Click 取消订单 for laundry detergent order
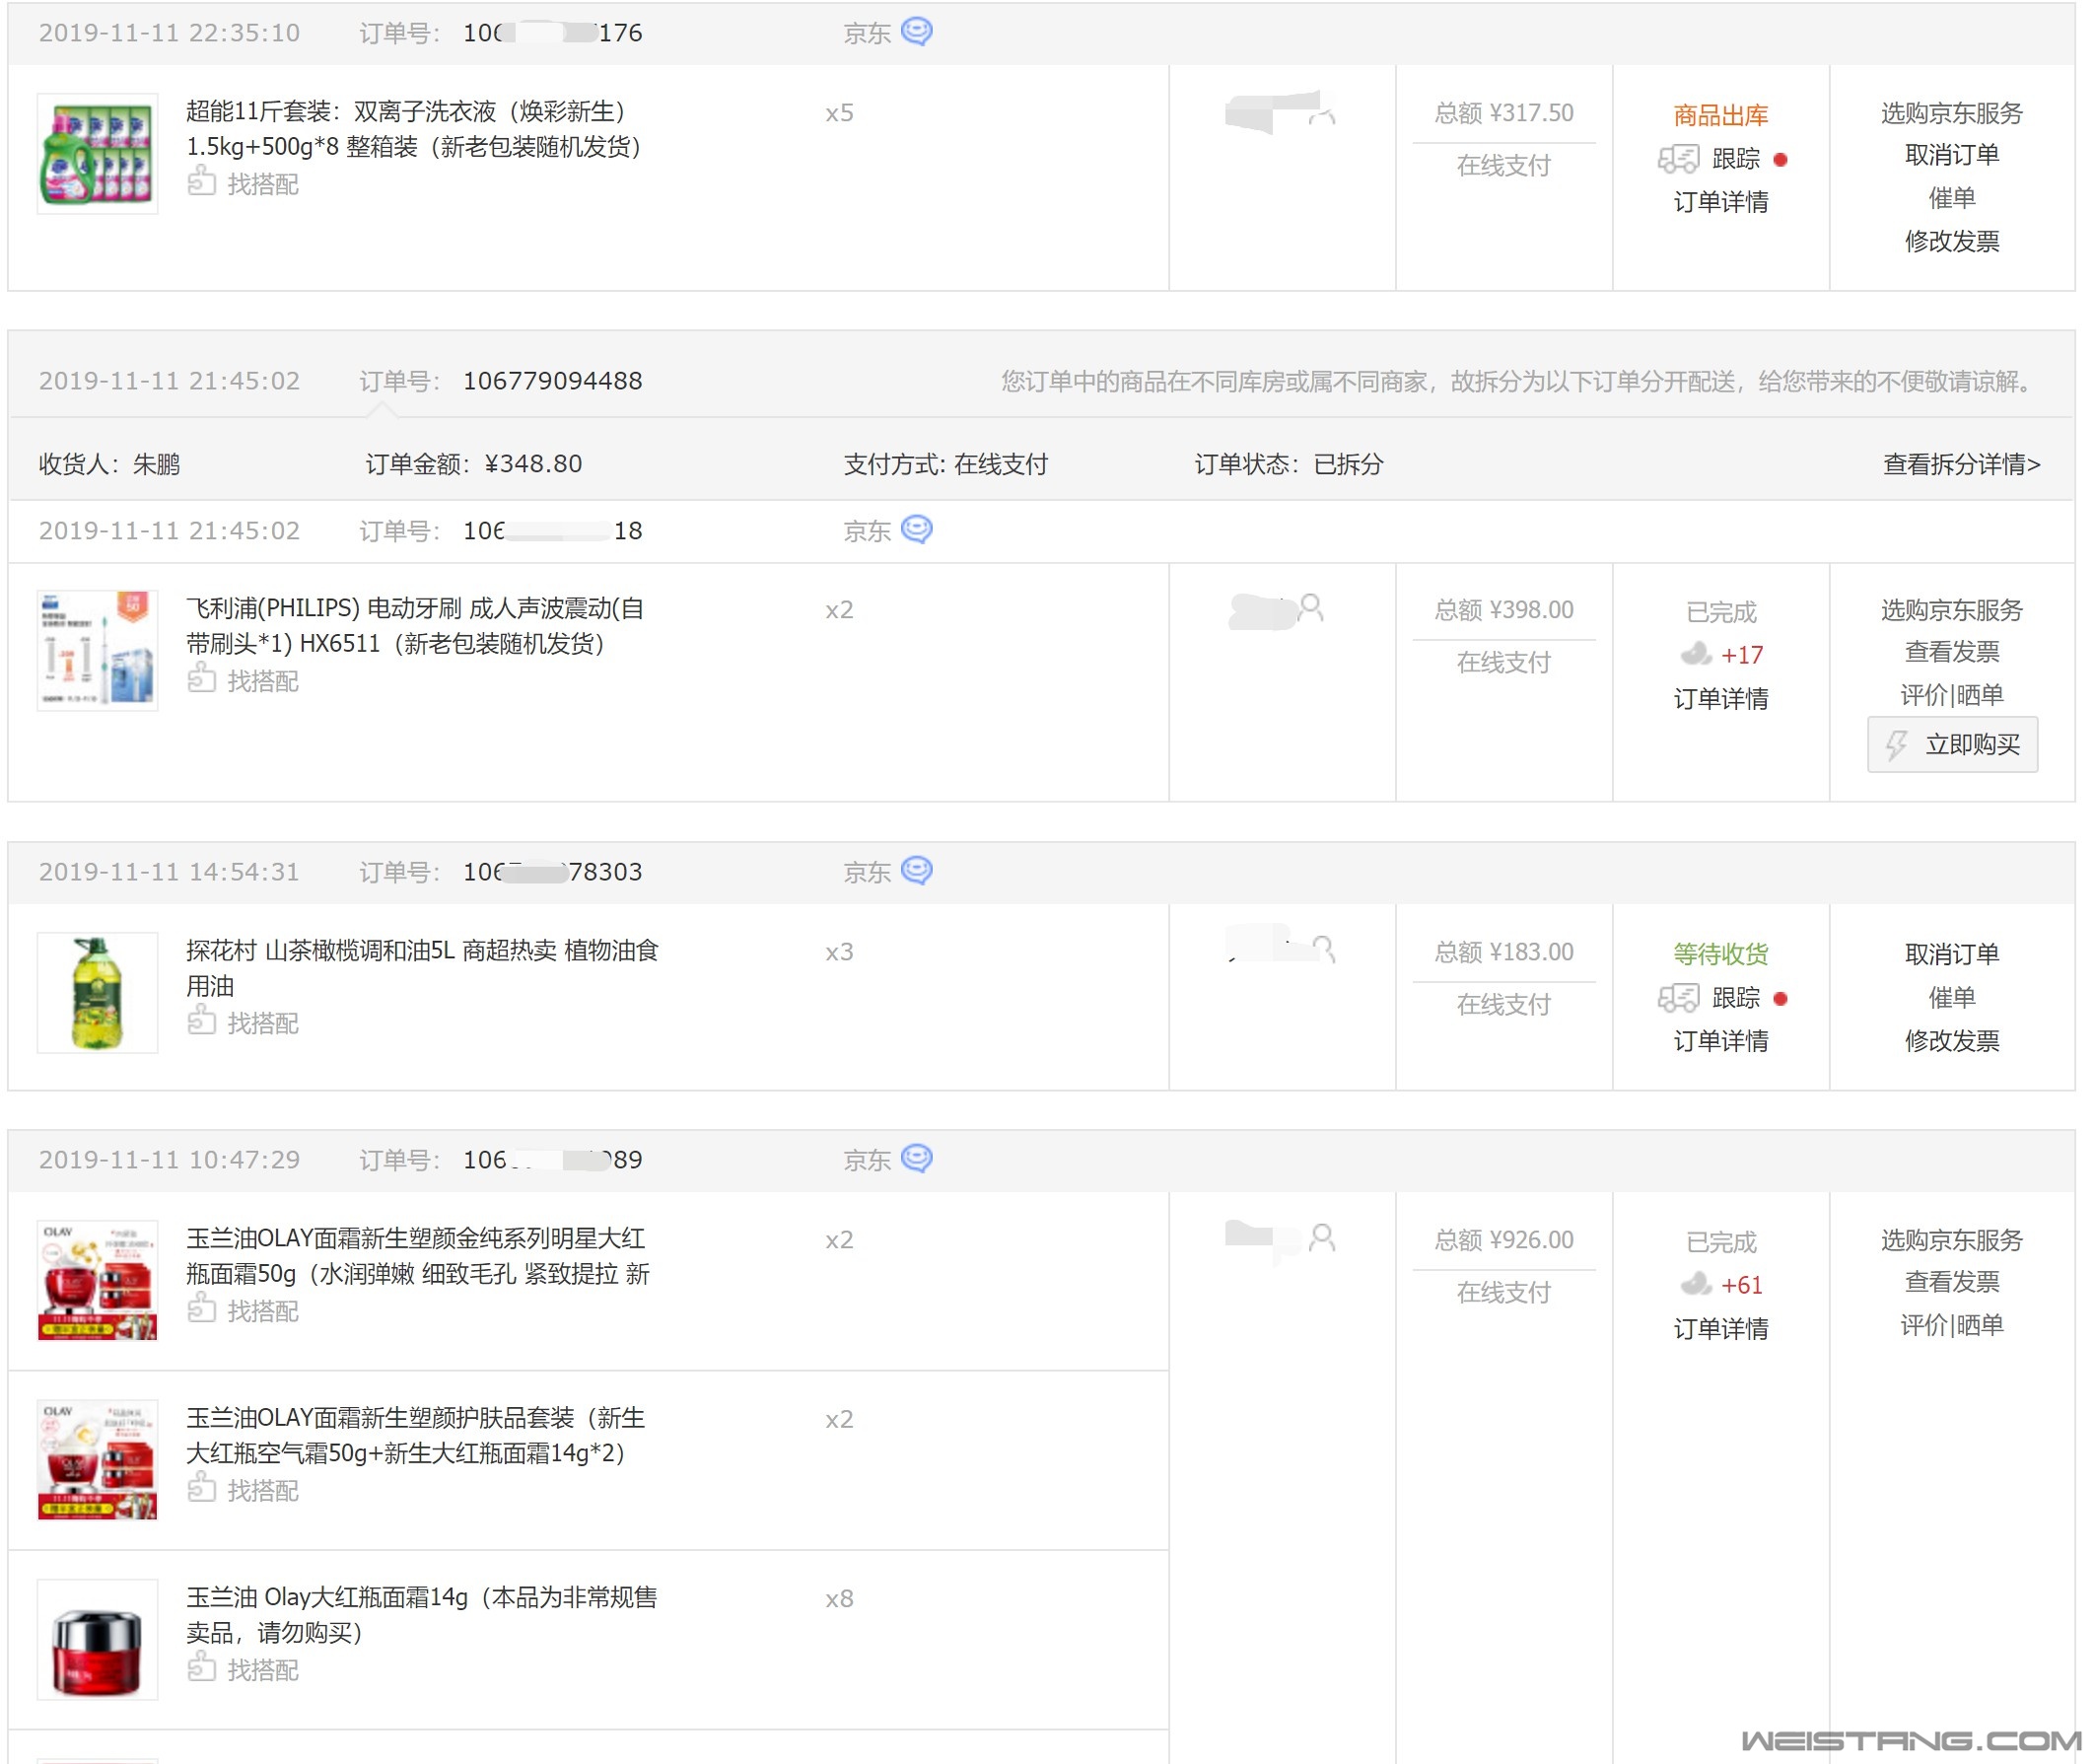Image resolution: width=2095 pixels, height=1764 pixels. (1952, 155)
